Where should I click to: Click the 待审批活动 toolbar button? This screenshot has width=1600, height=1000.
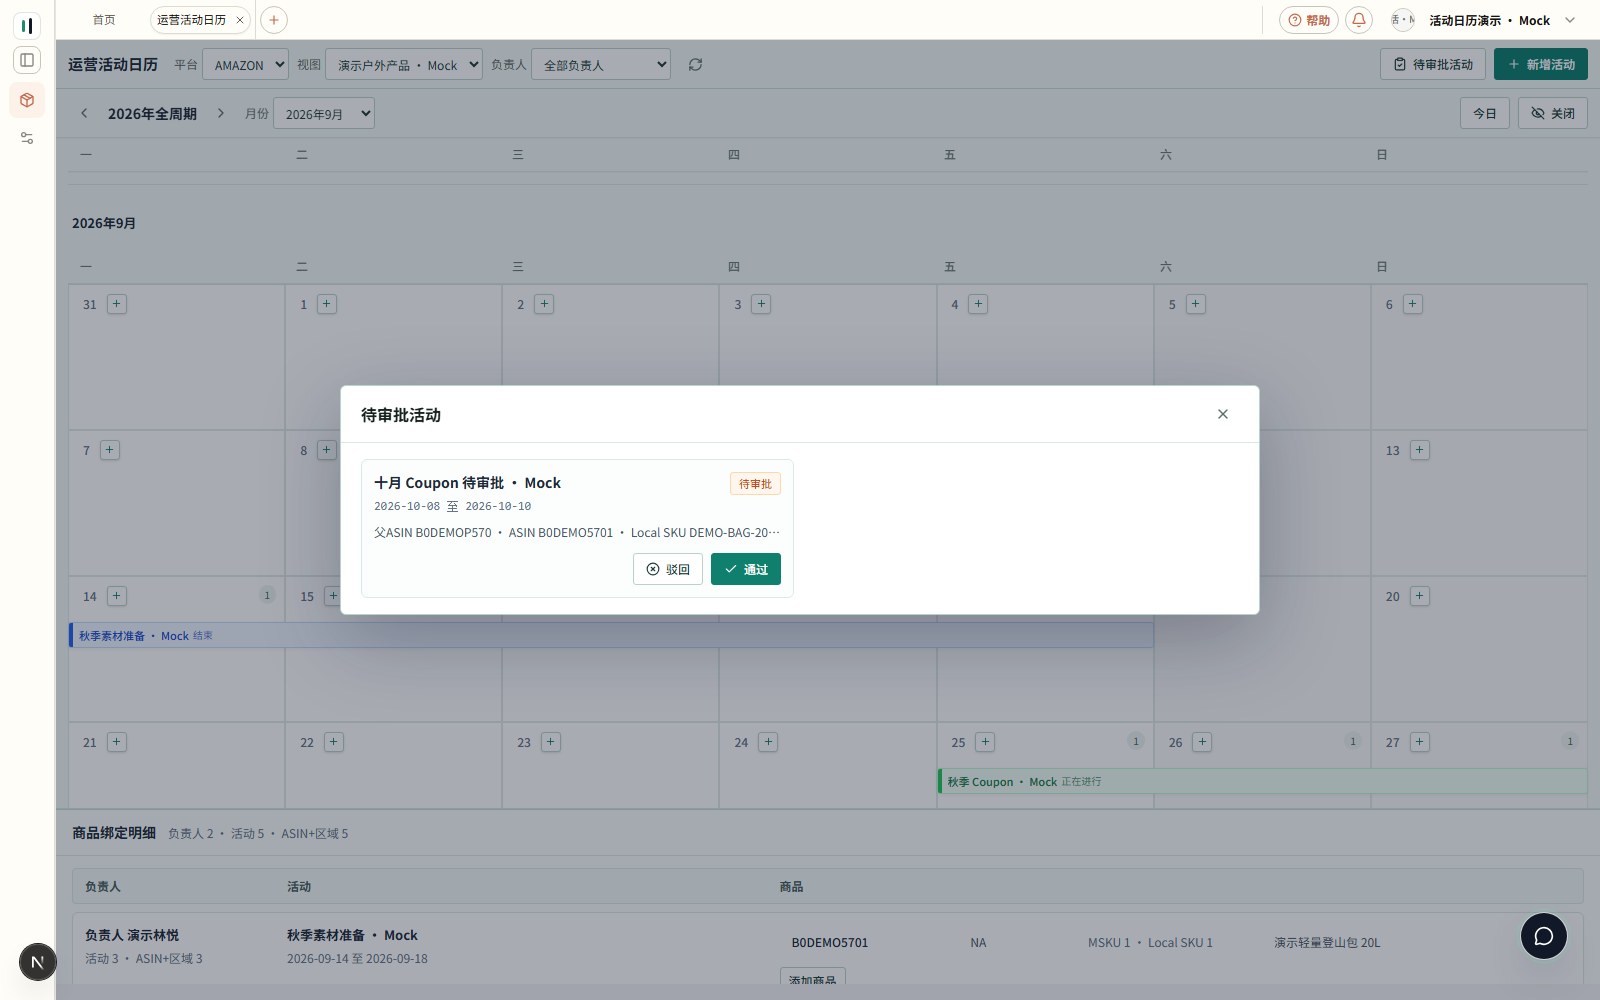click(1432, 65)
